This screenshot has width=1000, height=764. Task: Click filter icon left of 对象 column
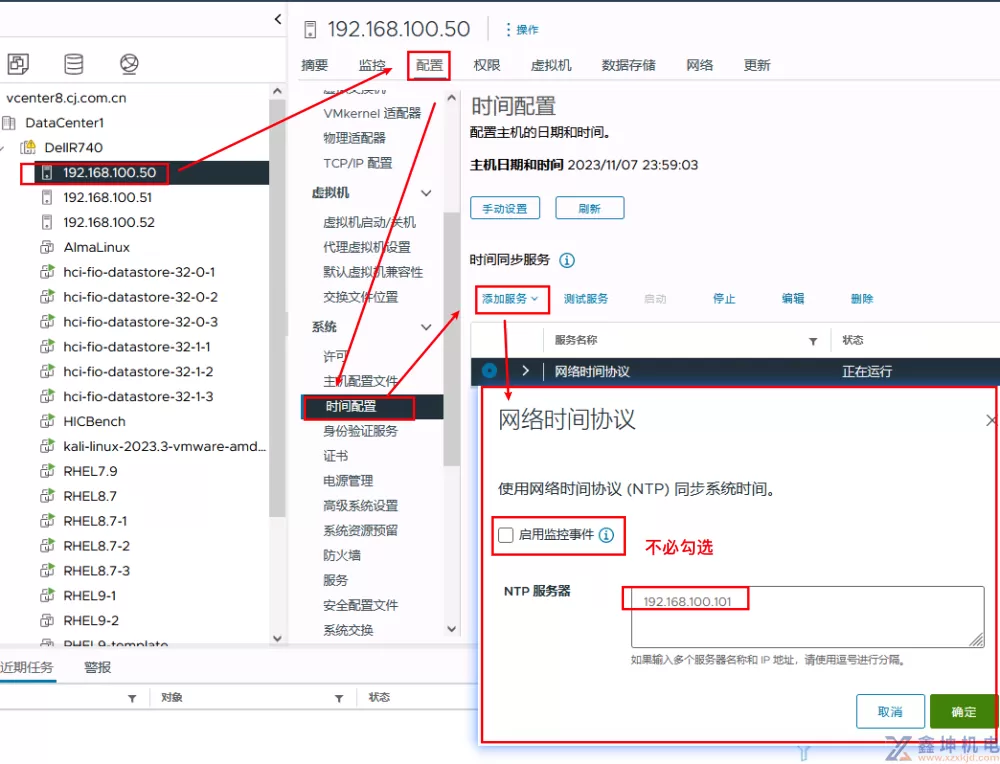(132, 698)
